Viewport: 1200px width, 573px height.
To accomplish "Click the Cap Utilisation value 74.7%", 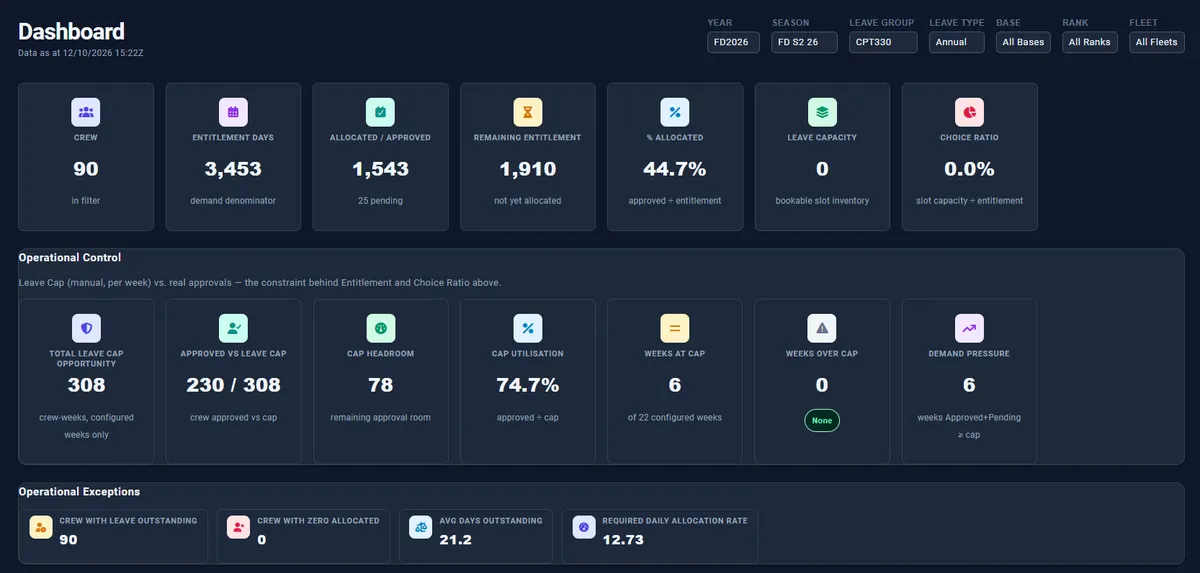I will pos(528,385).
